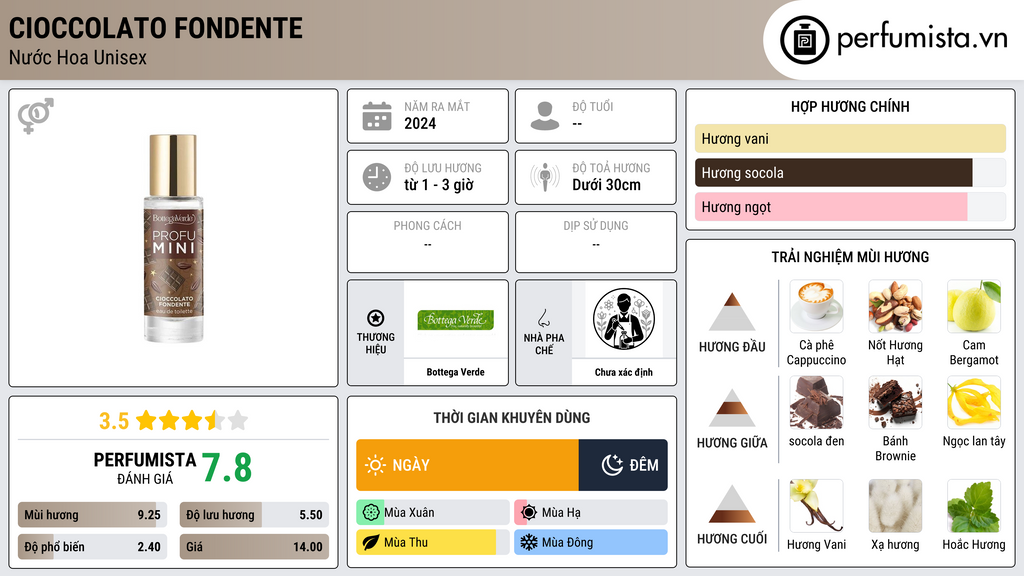Select the Xạ hương note image
Screen dimensions: 1024x576
click(895, 505)
